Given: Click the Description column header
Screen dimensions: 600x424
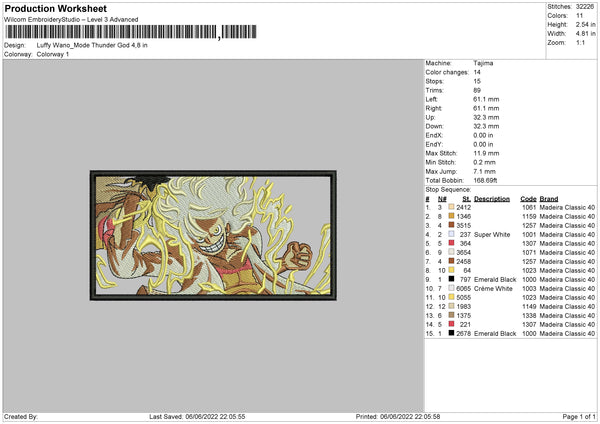Looking at the screenshot, I should (492, 199).
